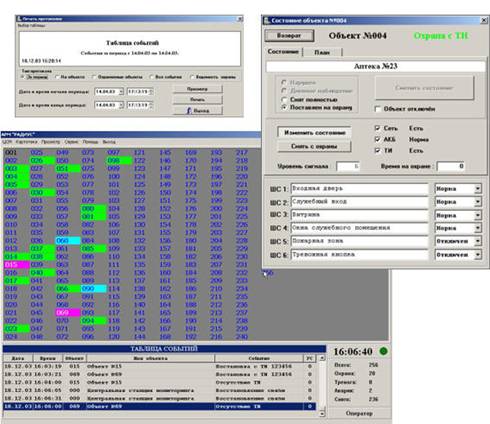This screenshot has height=424, width=490.
Task: Click the Выход button in print window
Action: click(198, 111)
